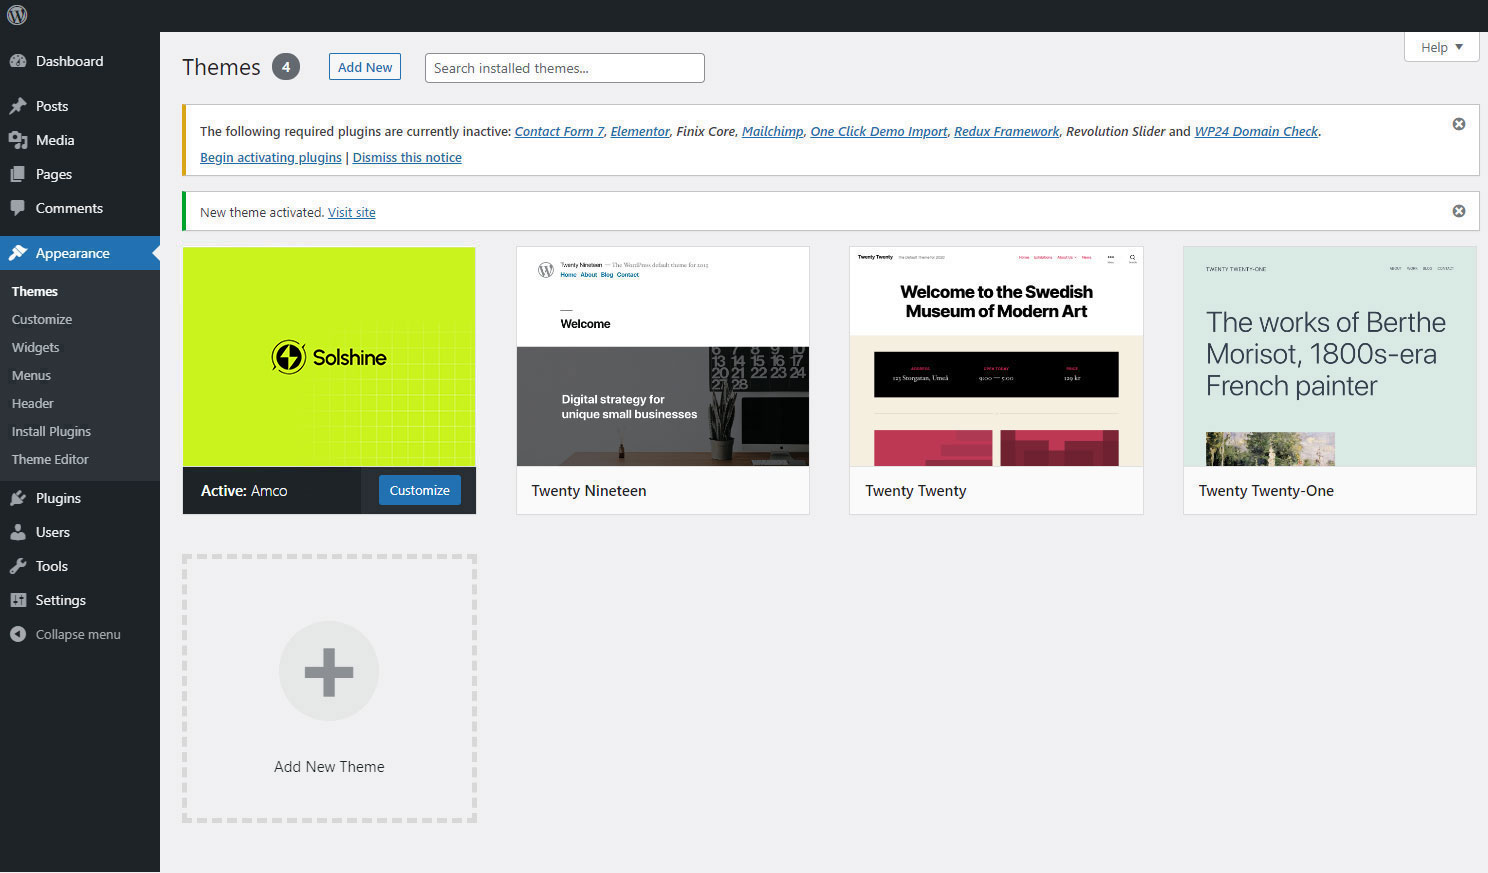Open the Theme Editor submenu item
The image size is (1488, 873).
pyautogui.click(x=50, y=459)
